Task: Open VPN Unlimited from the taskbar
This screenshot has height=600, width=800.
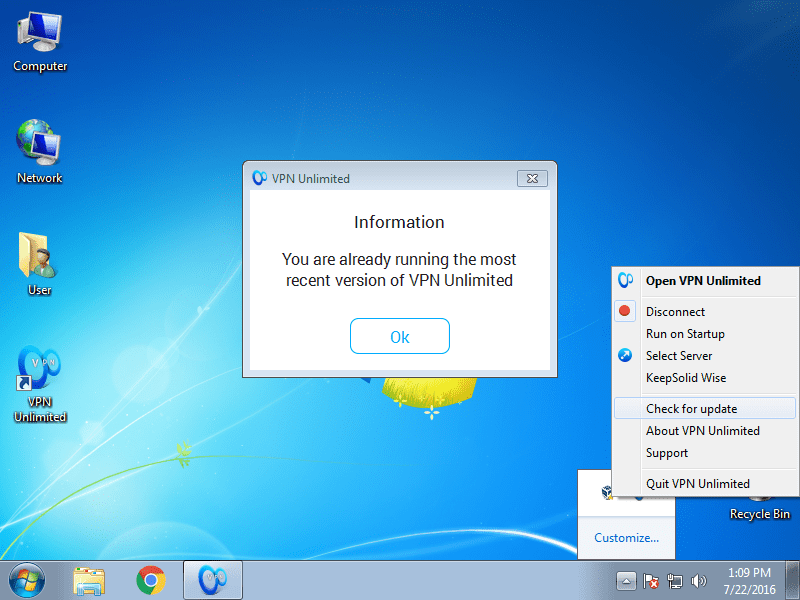Action: [212, 580]
